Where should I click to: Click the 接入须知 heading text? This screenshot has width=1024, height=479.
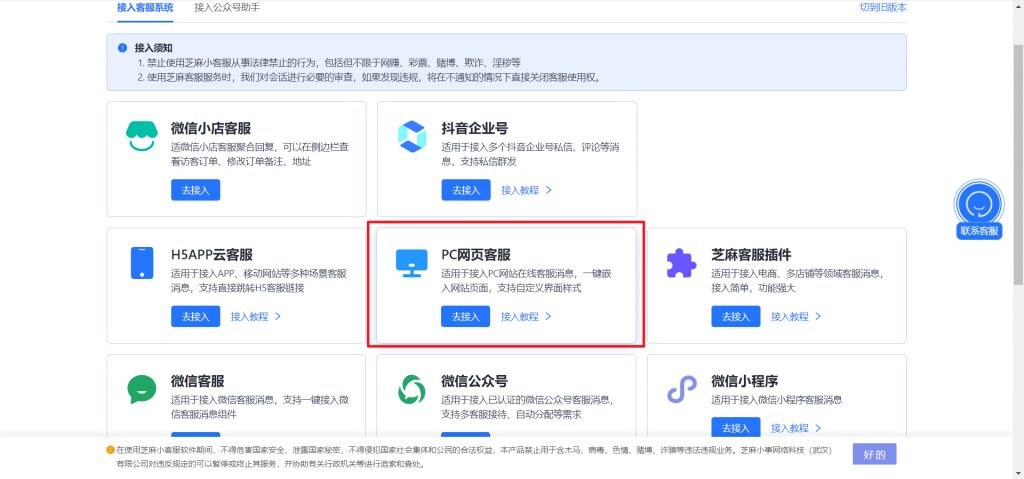(x=153, y=48)
